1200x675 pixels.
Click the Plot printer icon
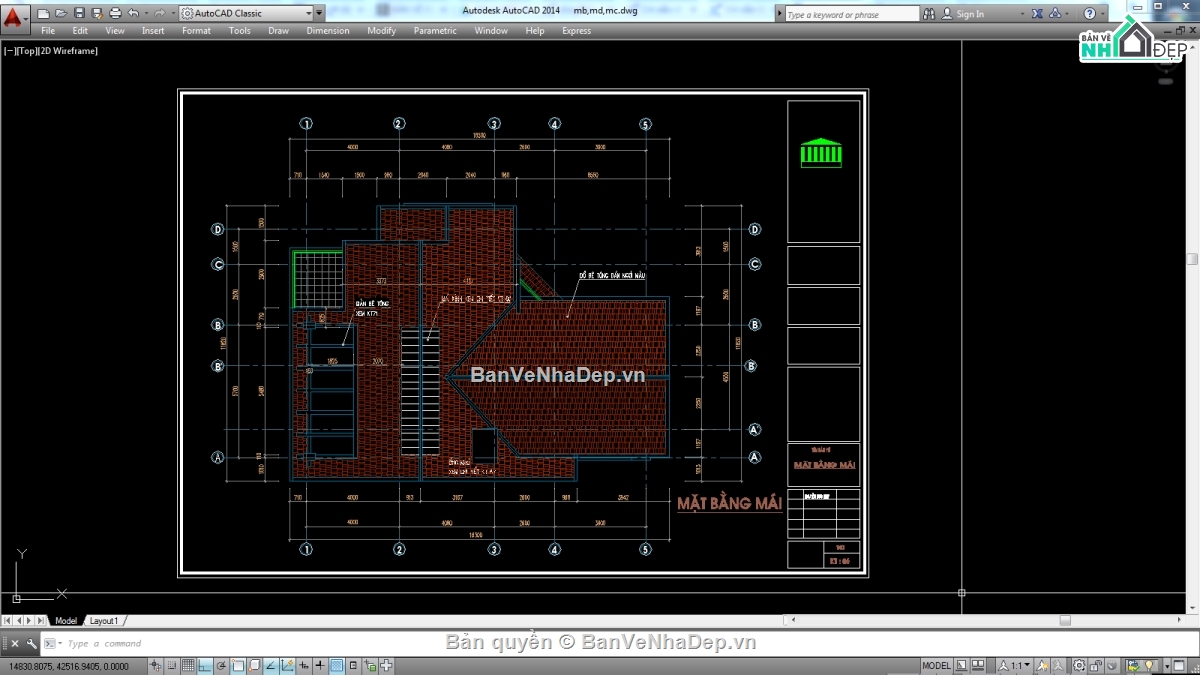(114, 13)
